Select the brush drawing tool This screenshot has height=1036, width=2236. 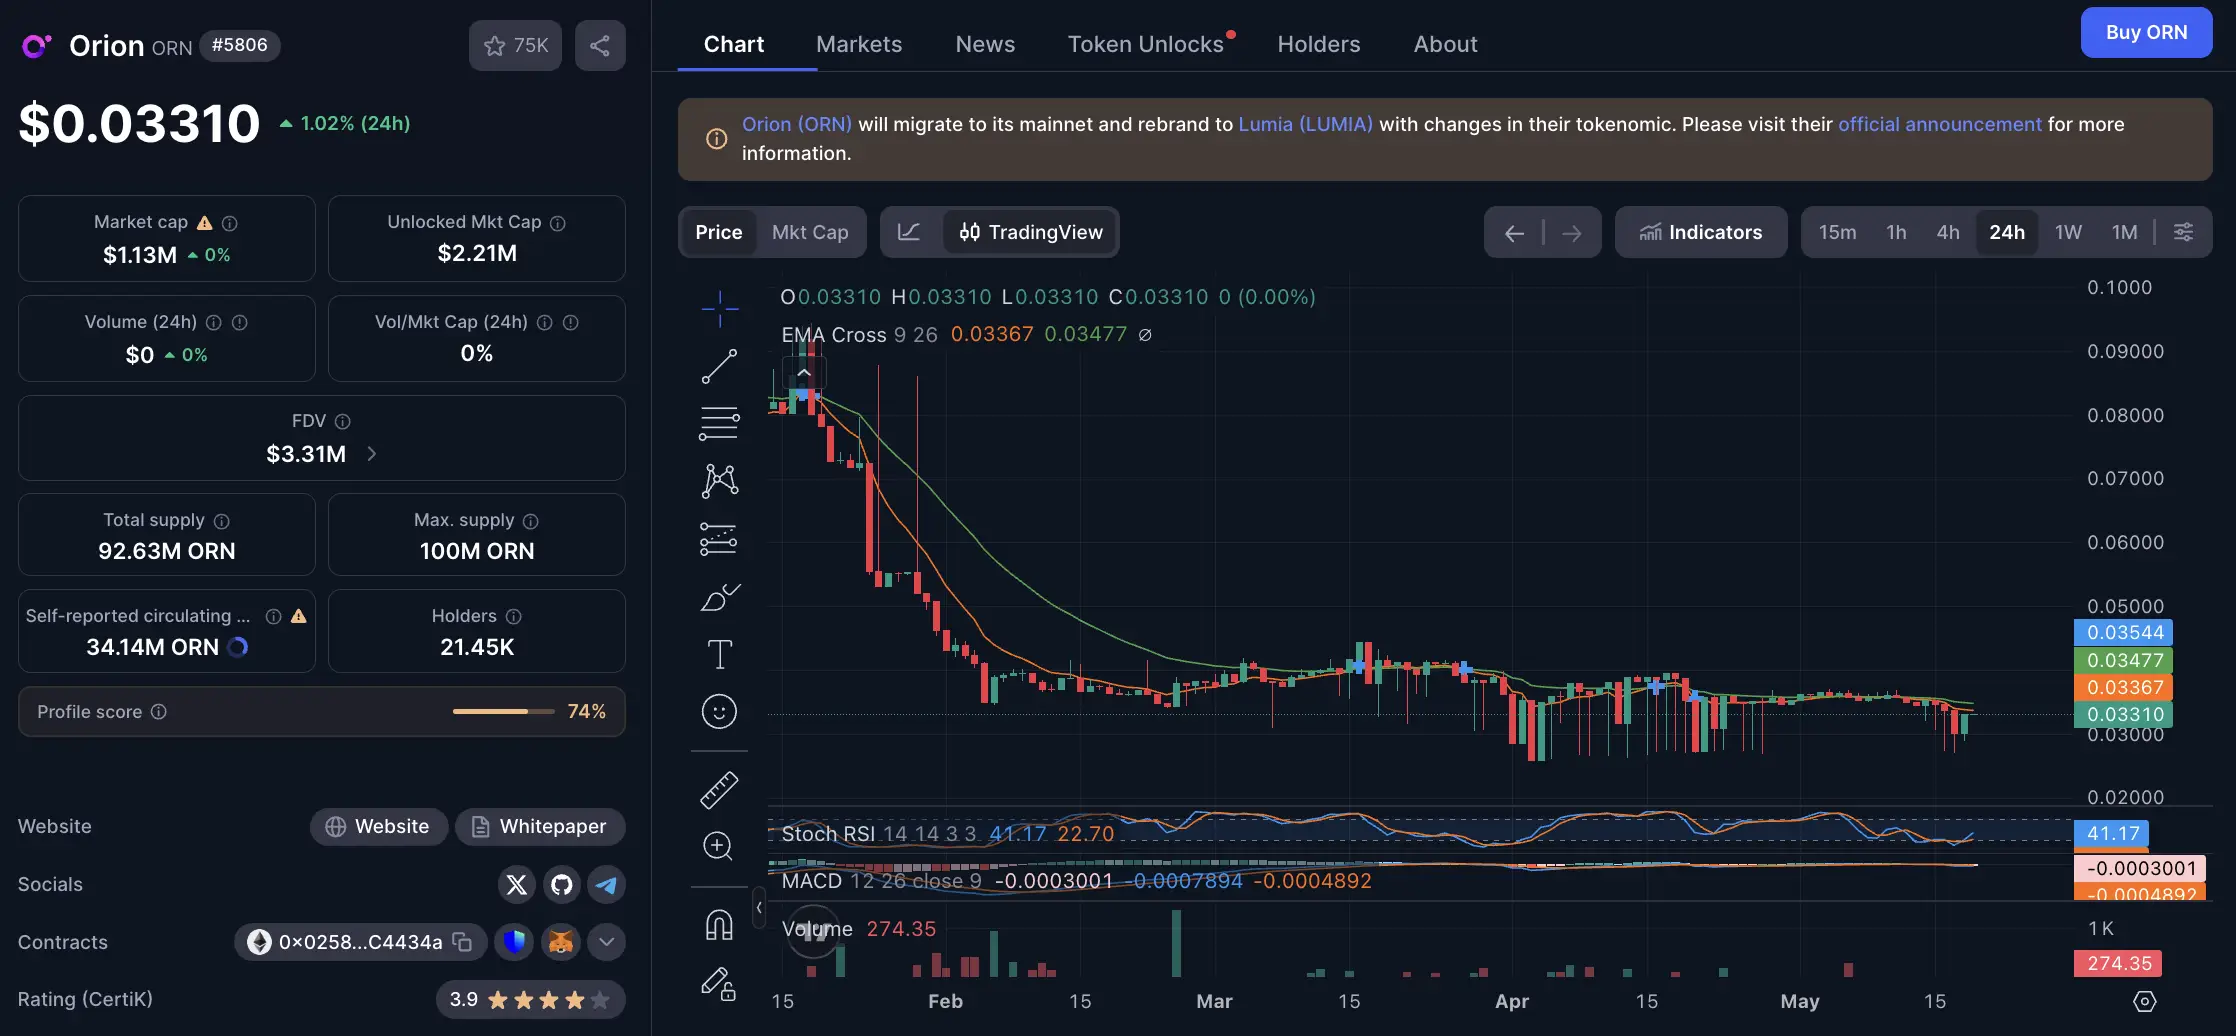(x=719, y=597)
